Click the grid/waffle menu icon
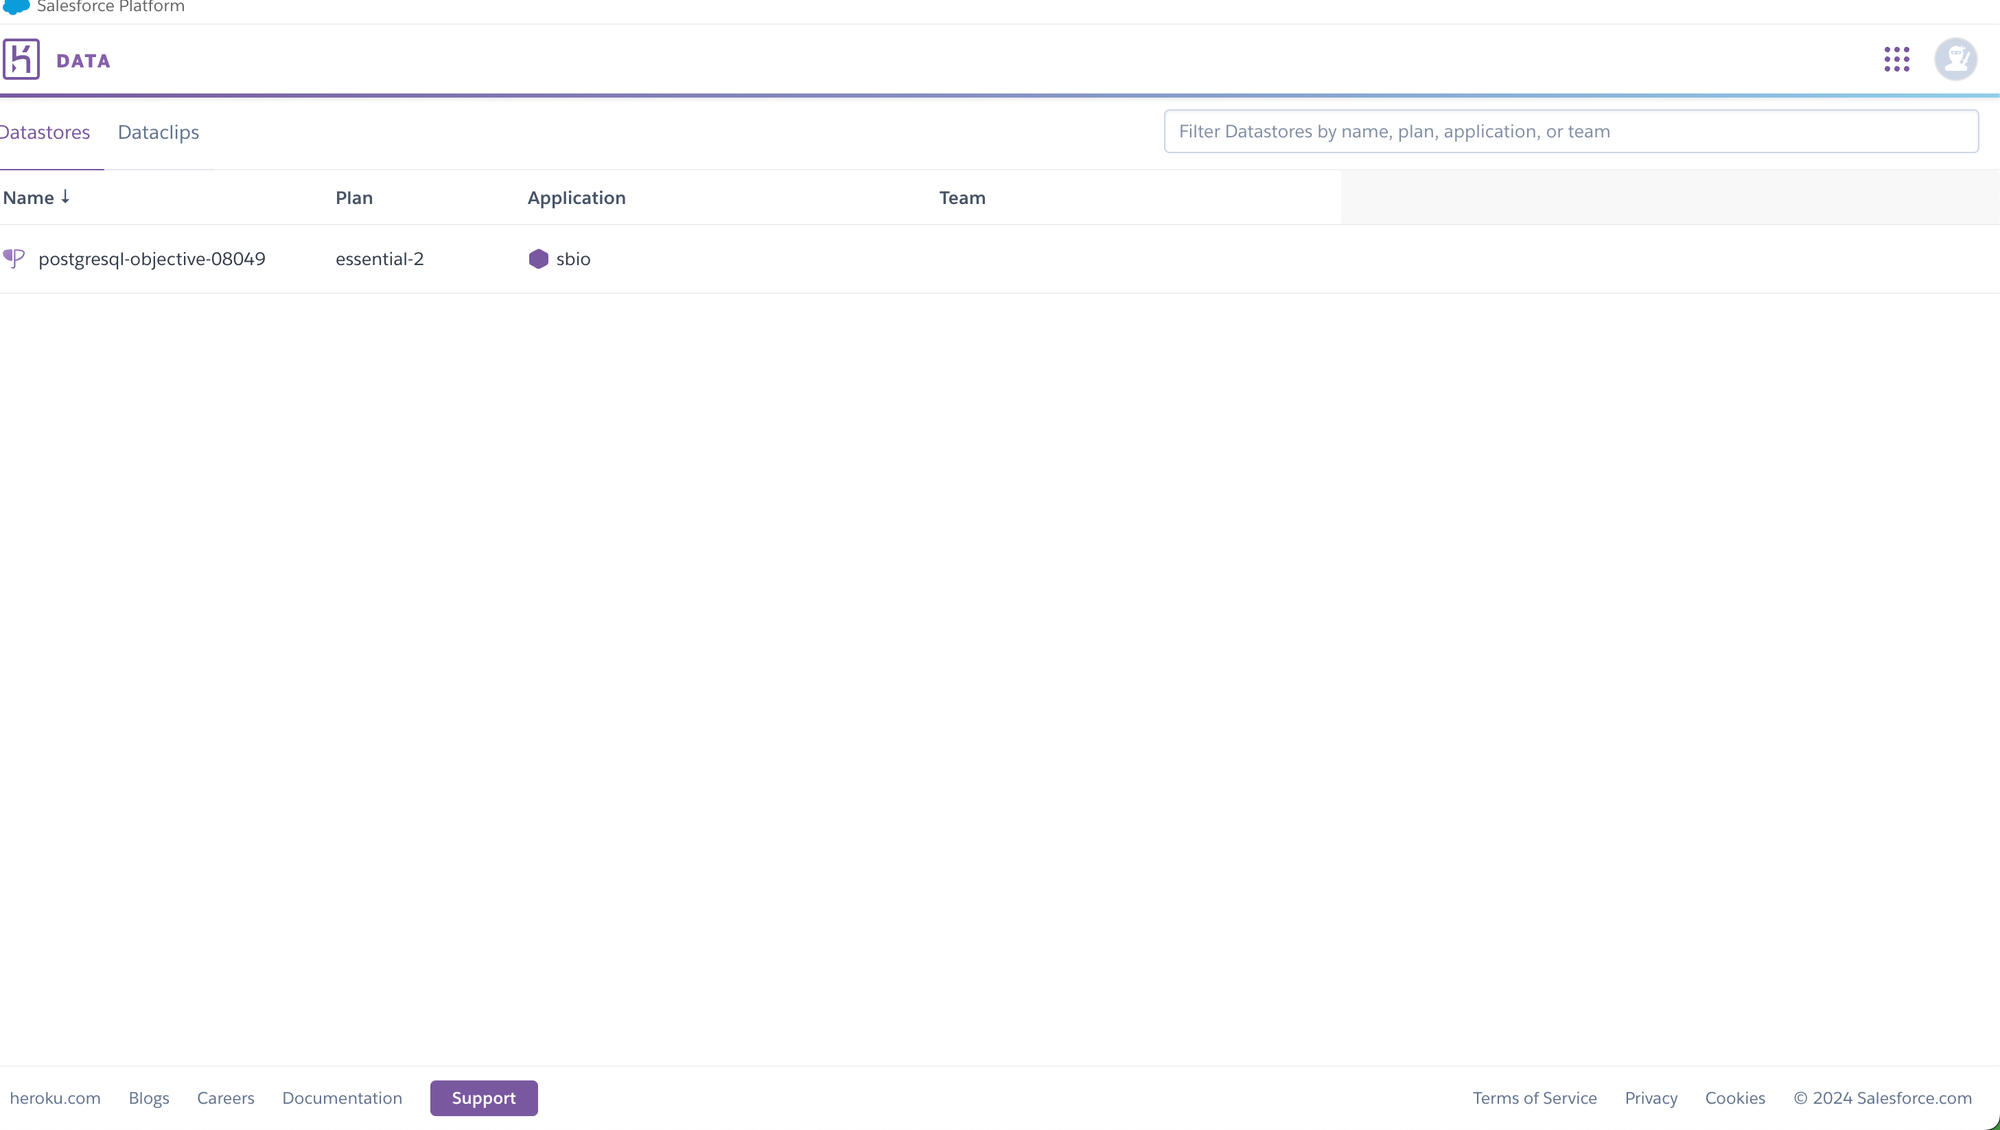This screenshot has height=1130, width=2000. point(1896,60)
